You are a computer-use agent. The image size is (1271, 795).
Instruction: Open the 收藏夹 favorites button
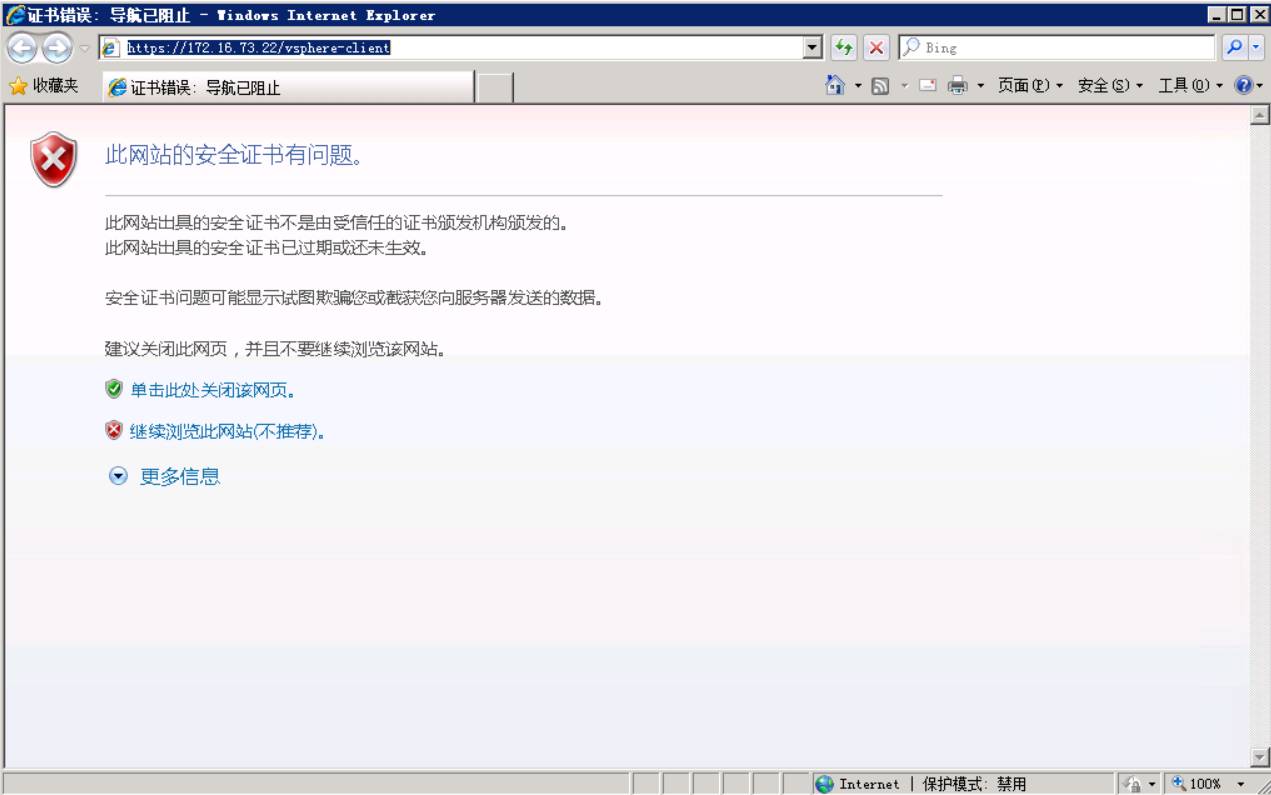[44, 86]
